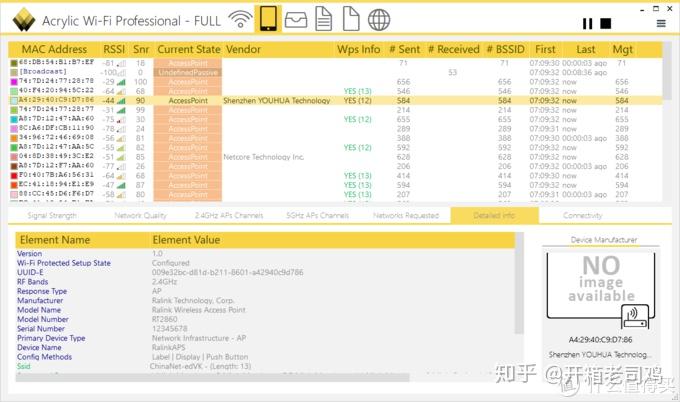Screen dimensions: 680x402
Task: Click Shenzhen YOUHUA Technology vendor cell
Action: [x=277, y=101]
